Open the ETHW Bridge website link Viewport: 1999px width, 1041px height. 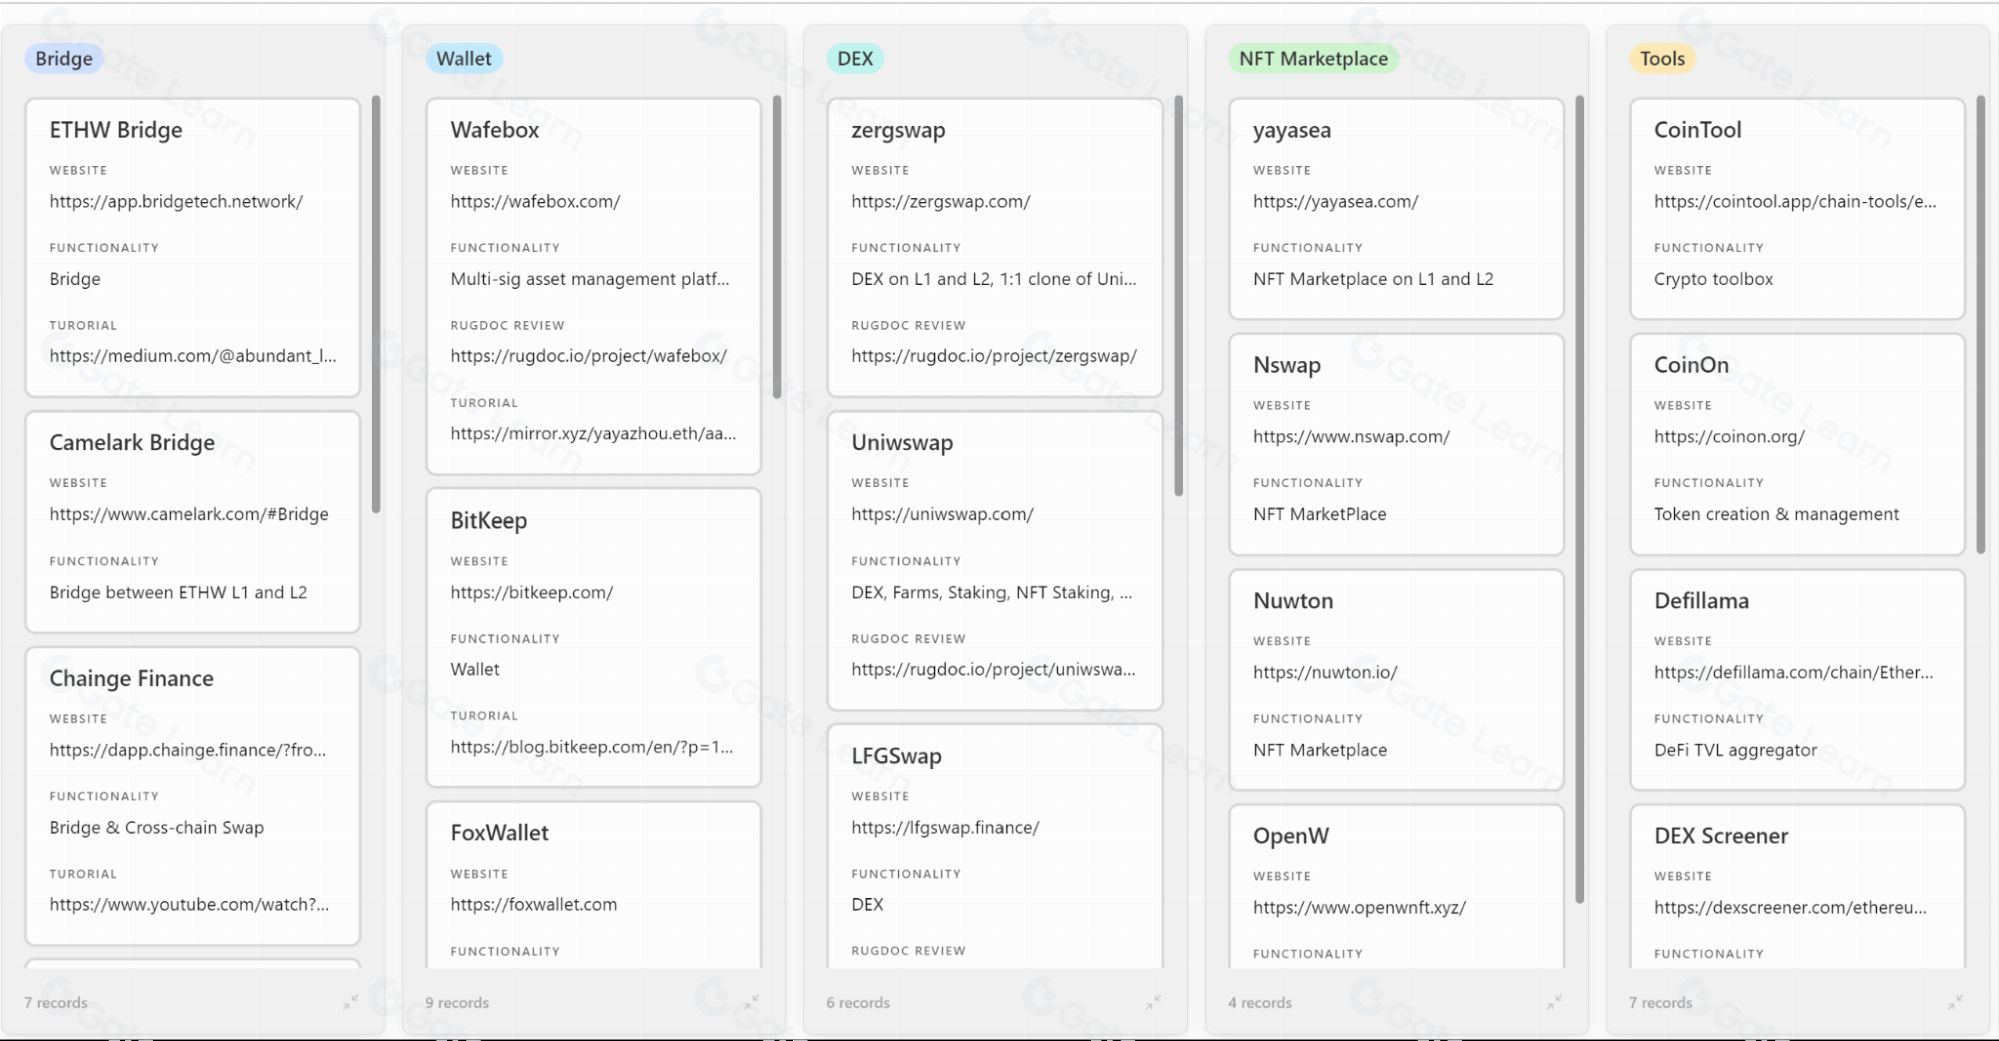coord(176,201)
